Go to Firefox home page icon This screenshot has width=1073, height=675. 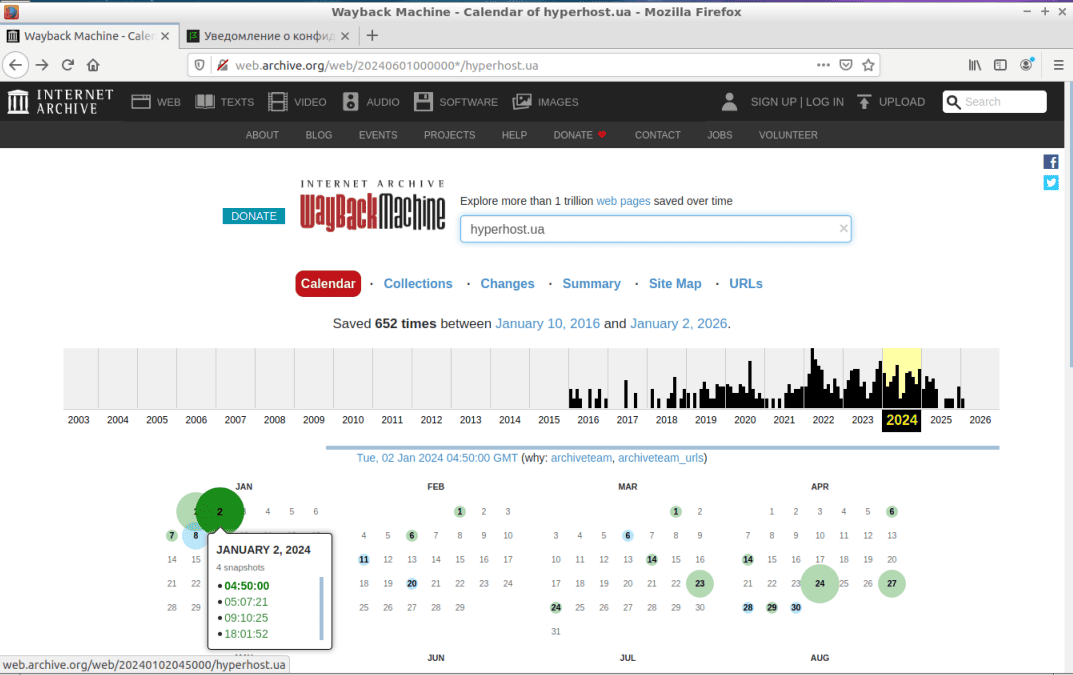(93, 65)
